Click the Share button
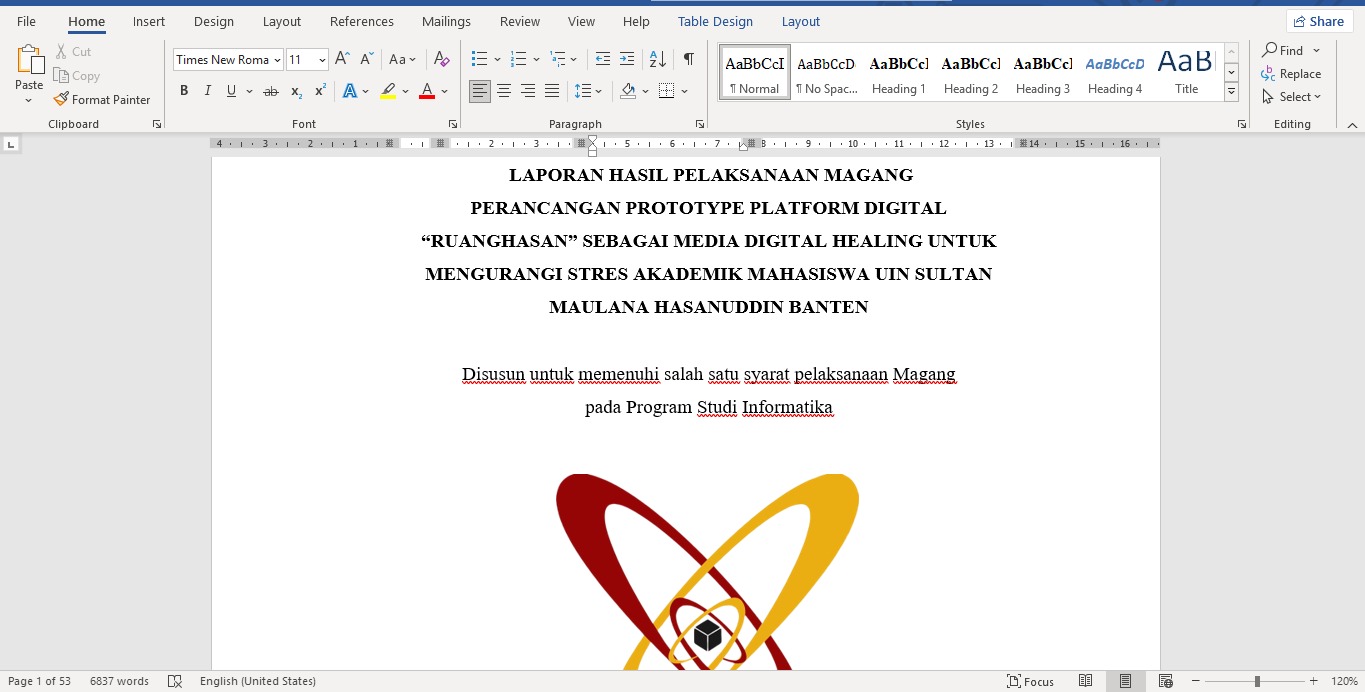1365x692 pixels. click(1319, 21)
